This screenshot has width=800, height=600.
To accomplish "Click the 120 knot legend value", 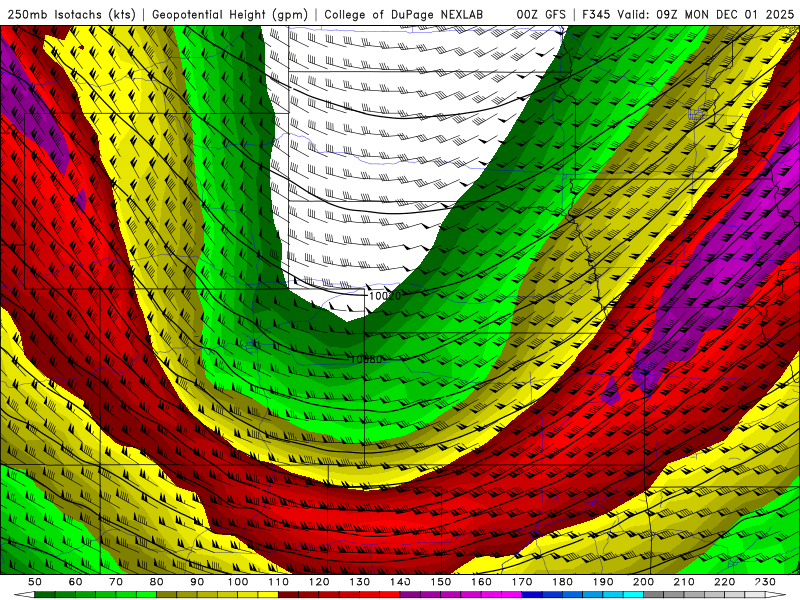I will pos(319,582).
